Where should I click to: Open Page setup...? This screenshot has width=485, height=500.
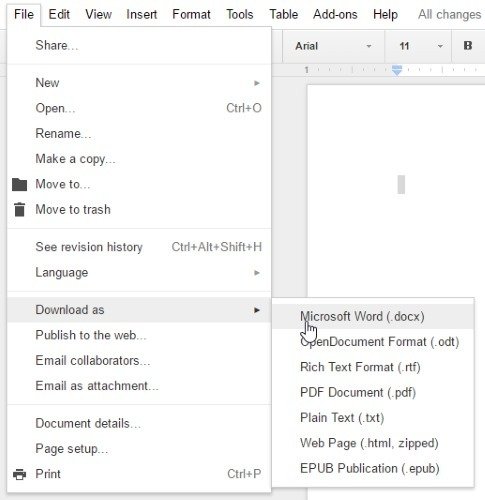coord(139,449)
